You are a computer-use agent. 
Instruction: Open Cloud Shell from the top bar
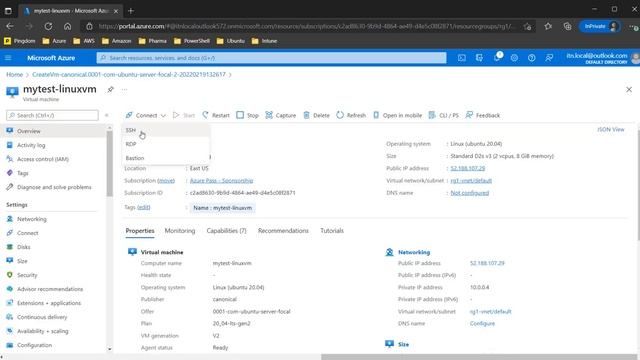click(x=462, y=58)
